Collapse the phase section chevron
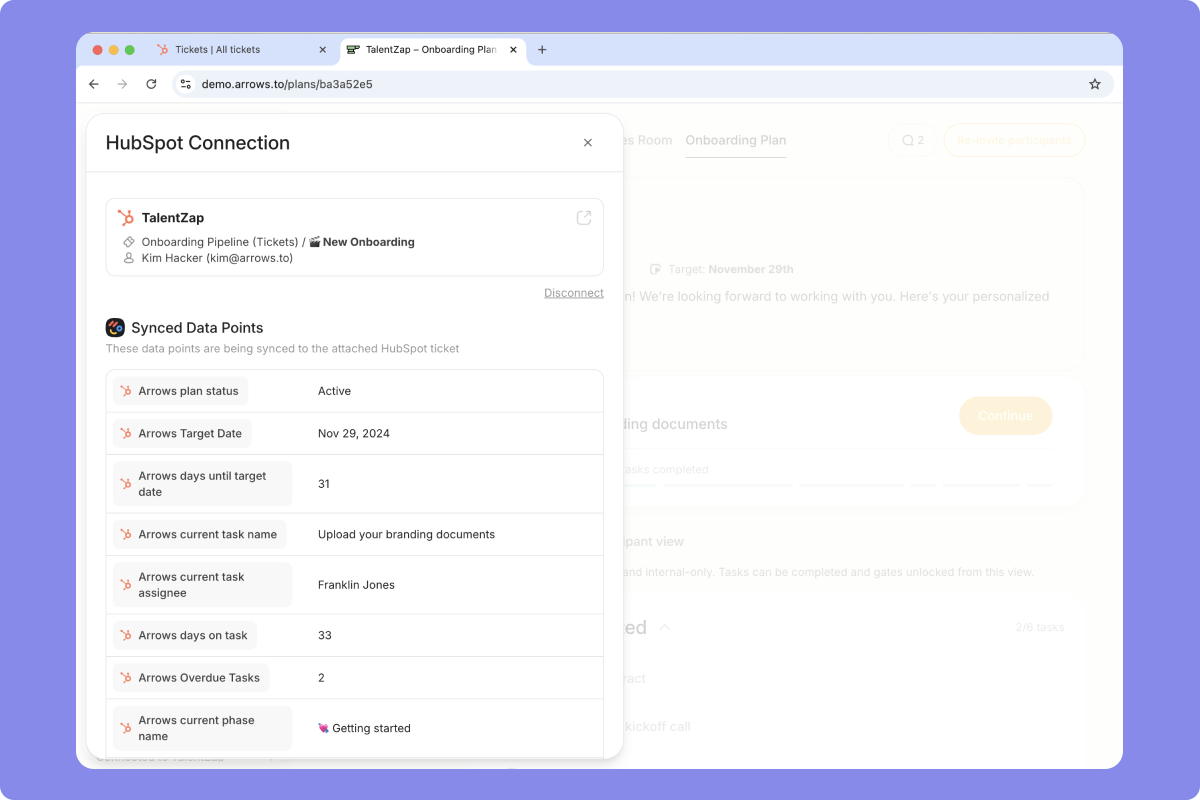Viewport: 1200px width, 800px height. [x=664, y=628]
